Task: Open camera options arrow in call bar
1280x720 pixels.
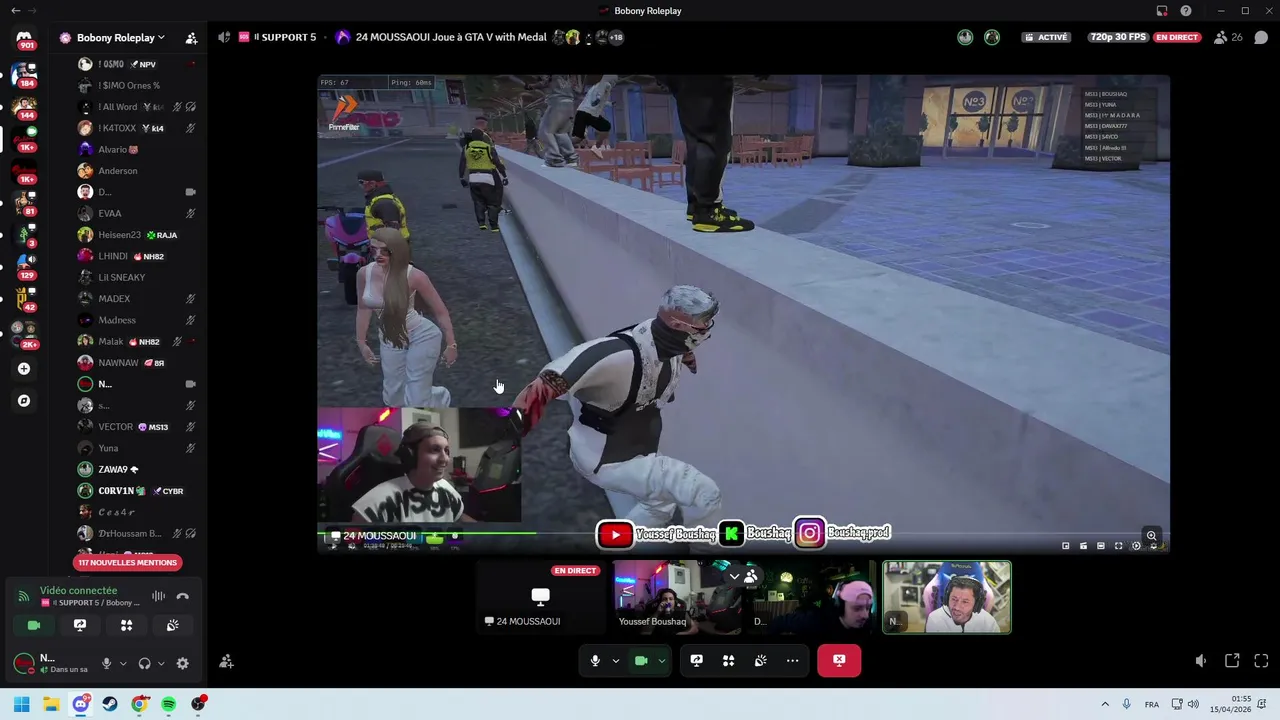Action: 661,660
